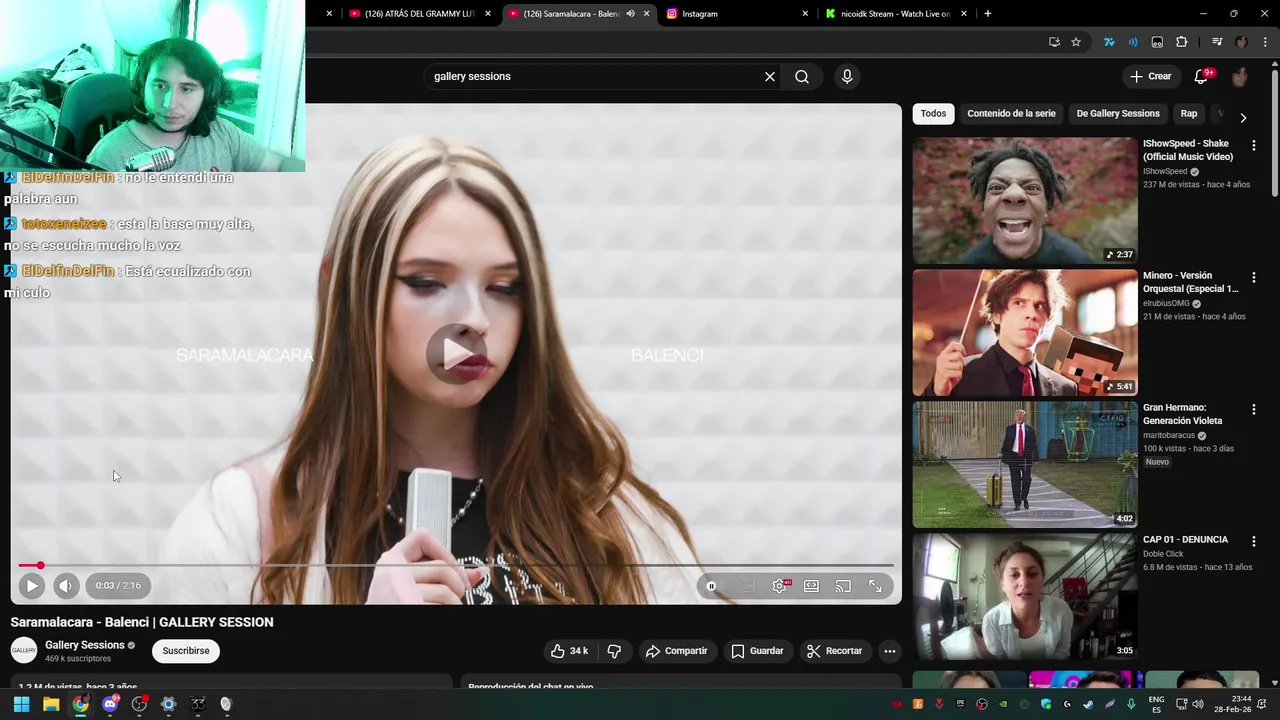Click the large center play overlay
This screenshot has width=1280, height=720.
click(x=457, y=353)
